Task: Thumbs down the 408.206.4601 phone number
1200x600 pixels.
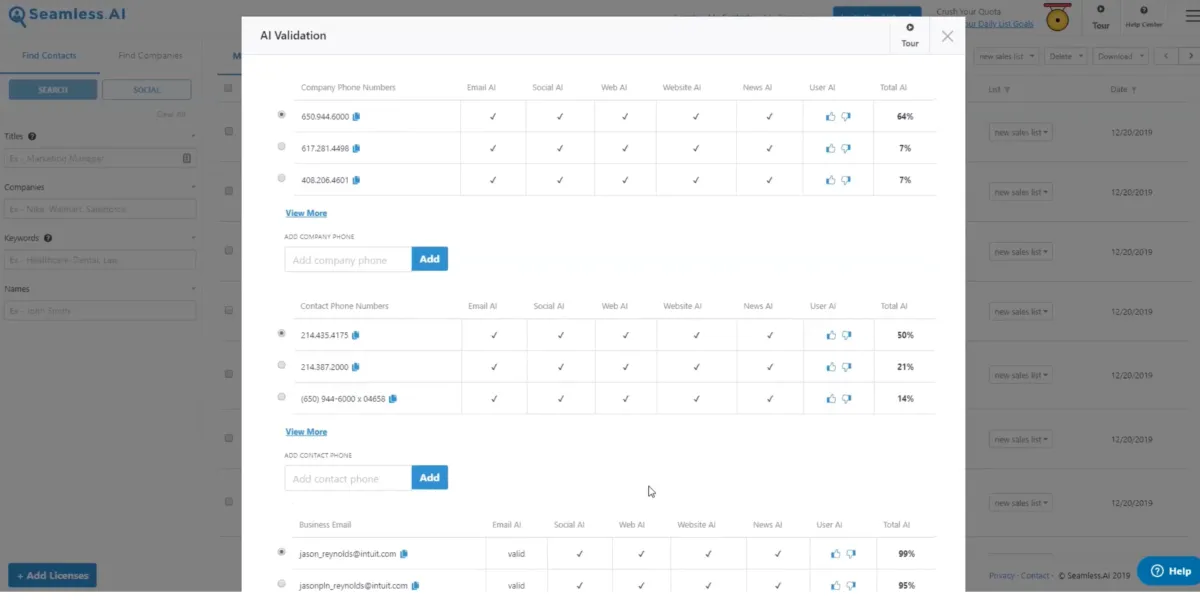Action: click(x=846, y=180)
